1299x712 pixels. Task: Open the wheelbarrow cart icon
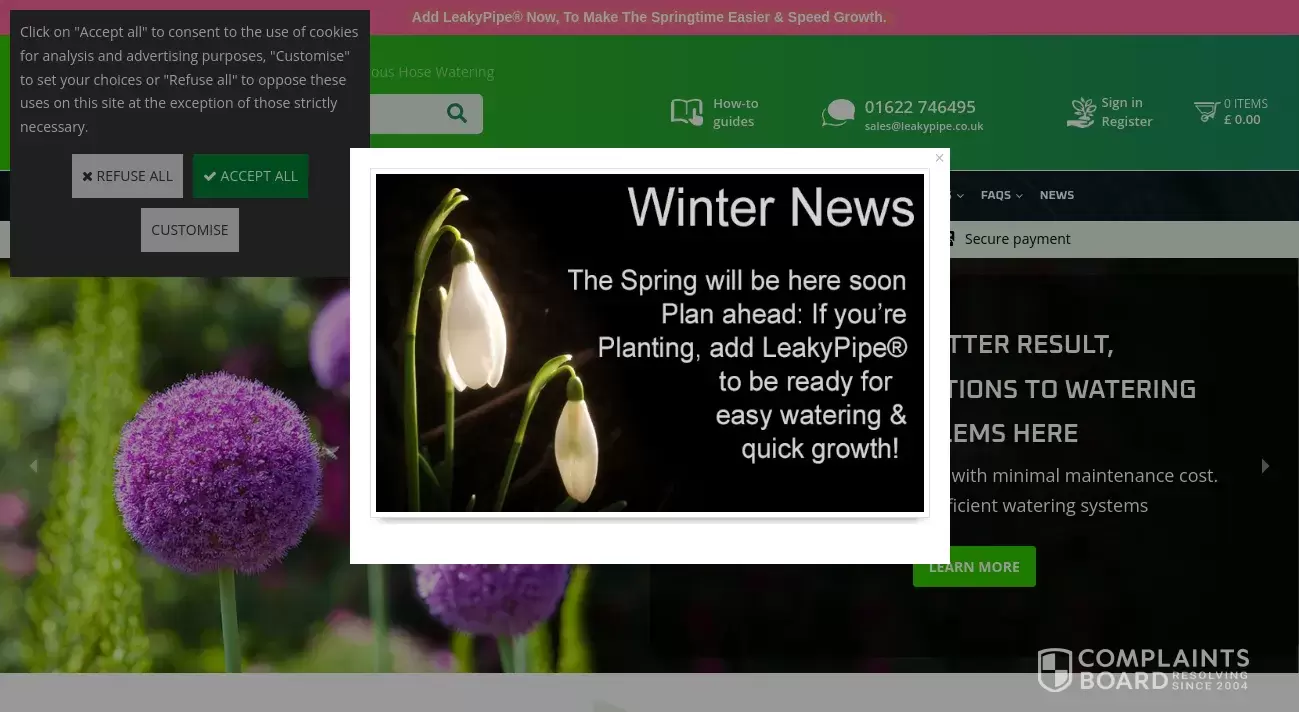(x=1206, y=111)
